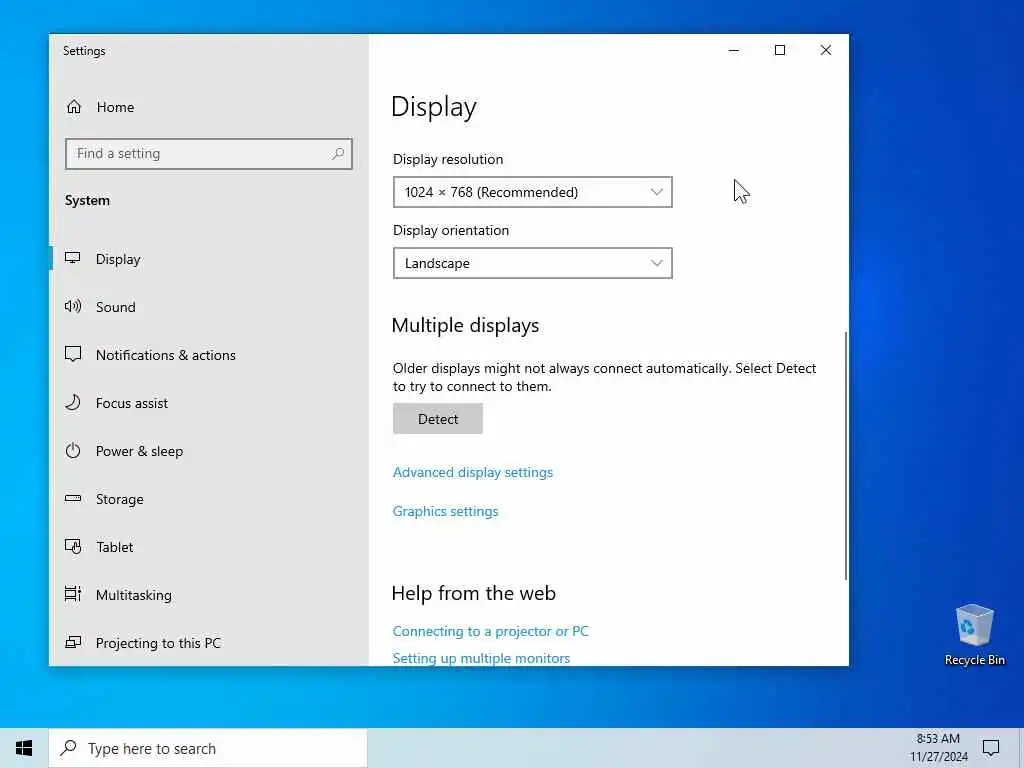Click the magnifier icon in Find a setting
Viewport: 1024px width, 768px height.
coord(338,153)
